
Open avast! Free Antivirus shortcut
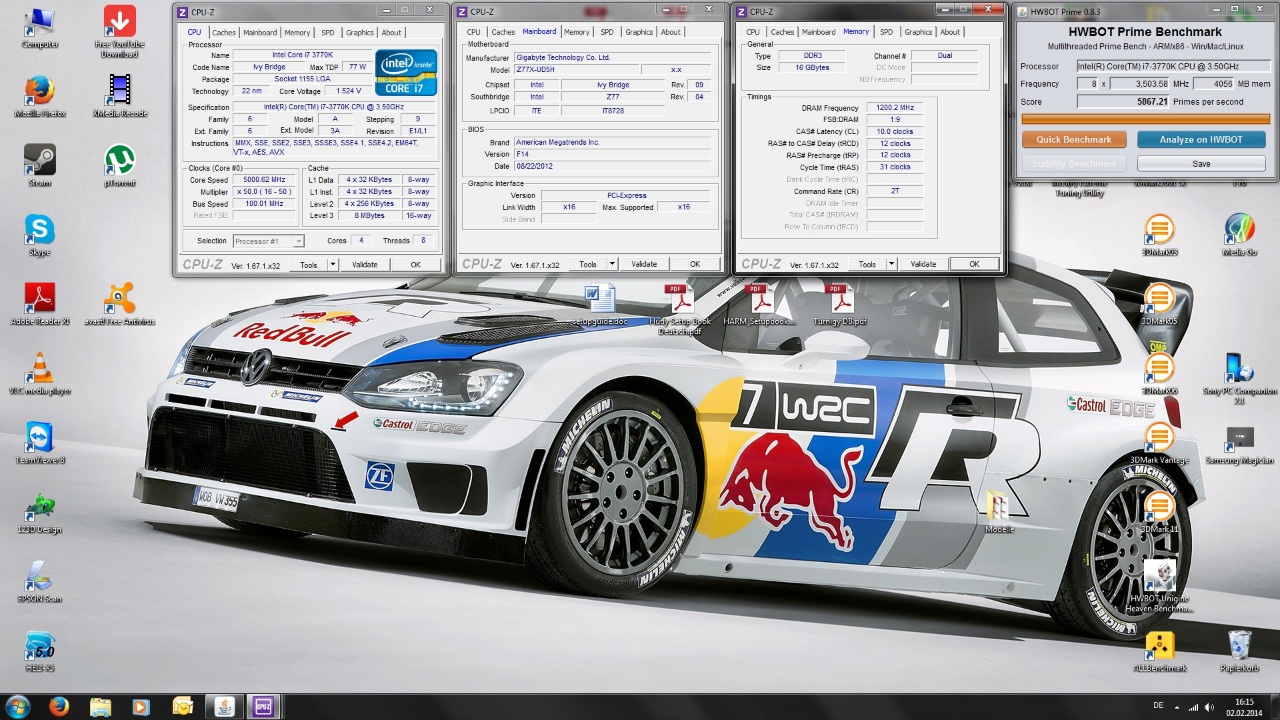pyautogui.click(x=120, y=304)
